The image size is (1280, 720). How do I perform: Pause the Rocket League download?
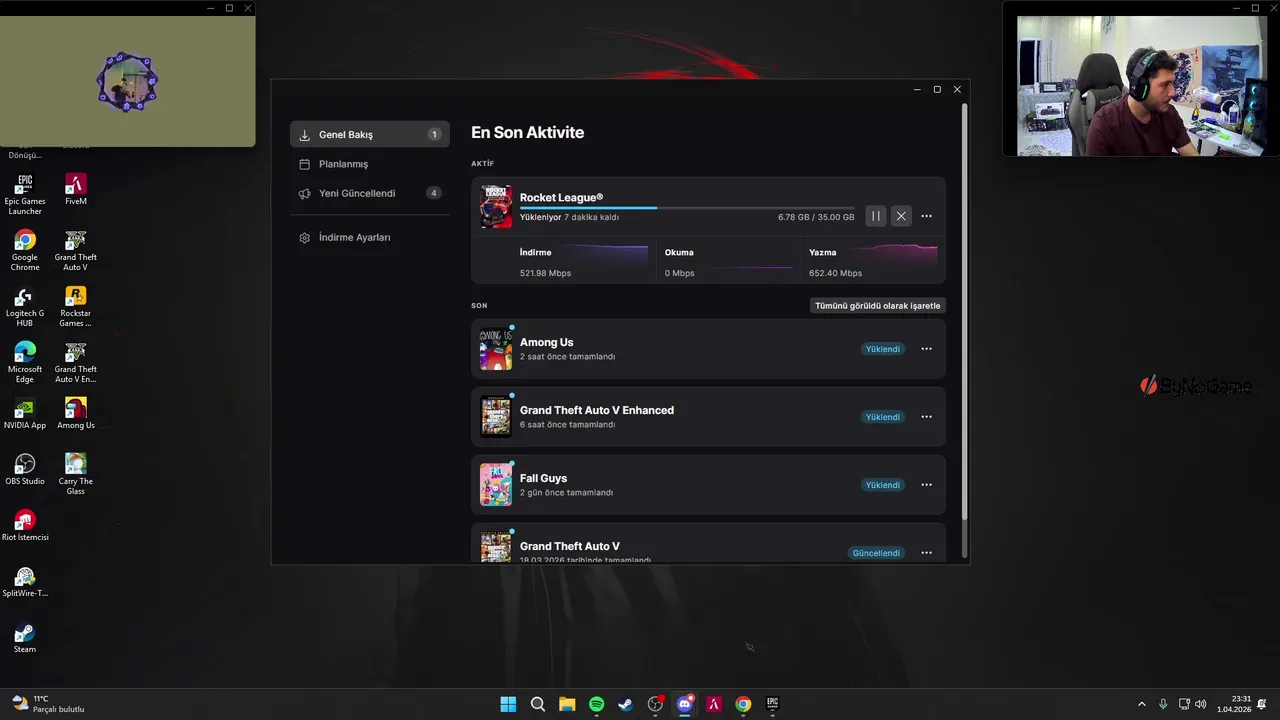point(875,216)
